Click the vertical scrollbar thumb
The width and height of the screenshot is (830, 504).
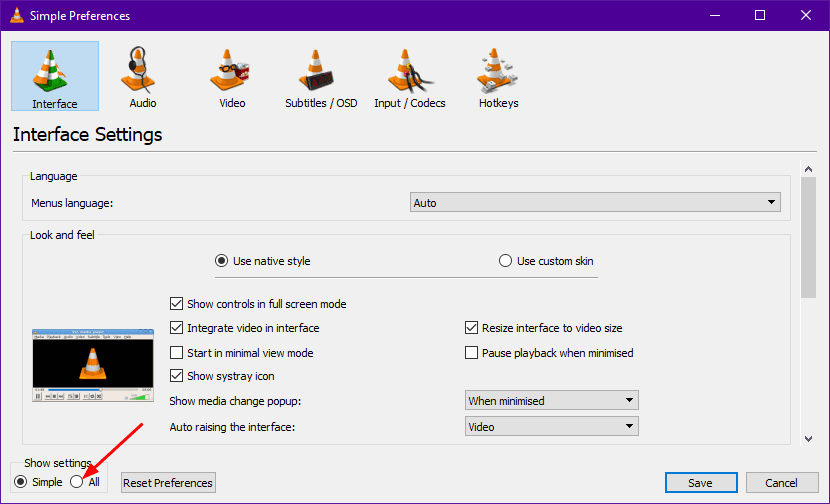808,238
